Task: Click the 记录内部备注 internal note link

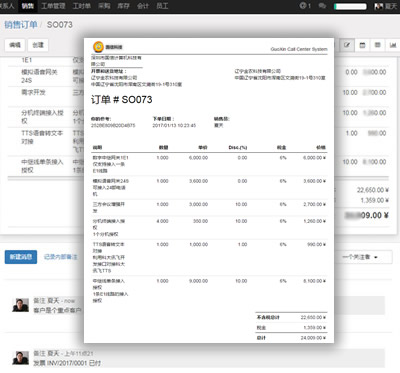Action: point(60,257)
